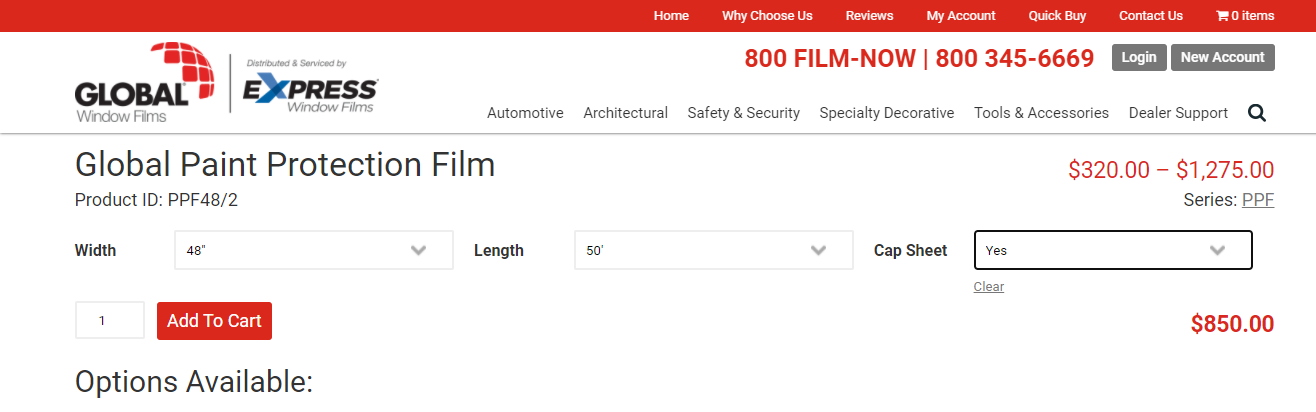Click the quantity input field
This screenshot has width=1316, height=412.
[109, 321]
